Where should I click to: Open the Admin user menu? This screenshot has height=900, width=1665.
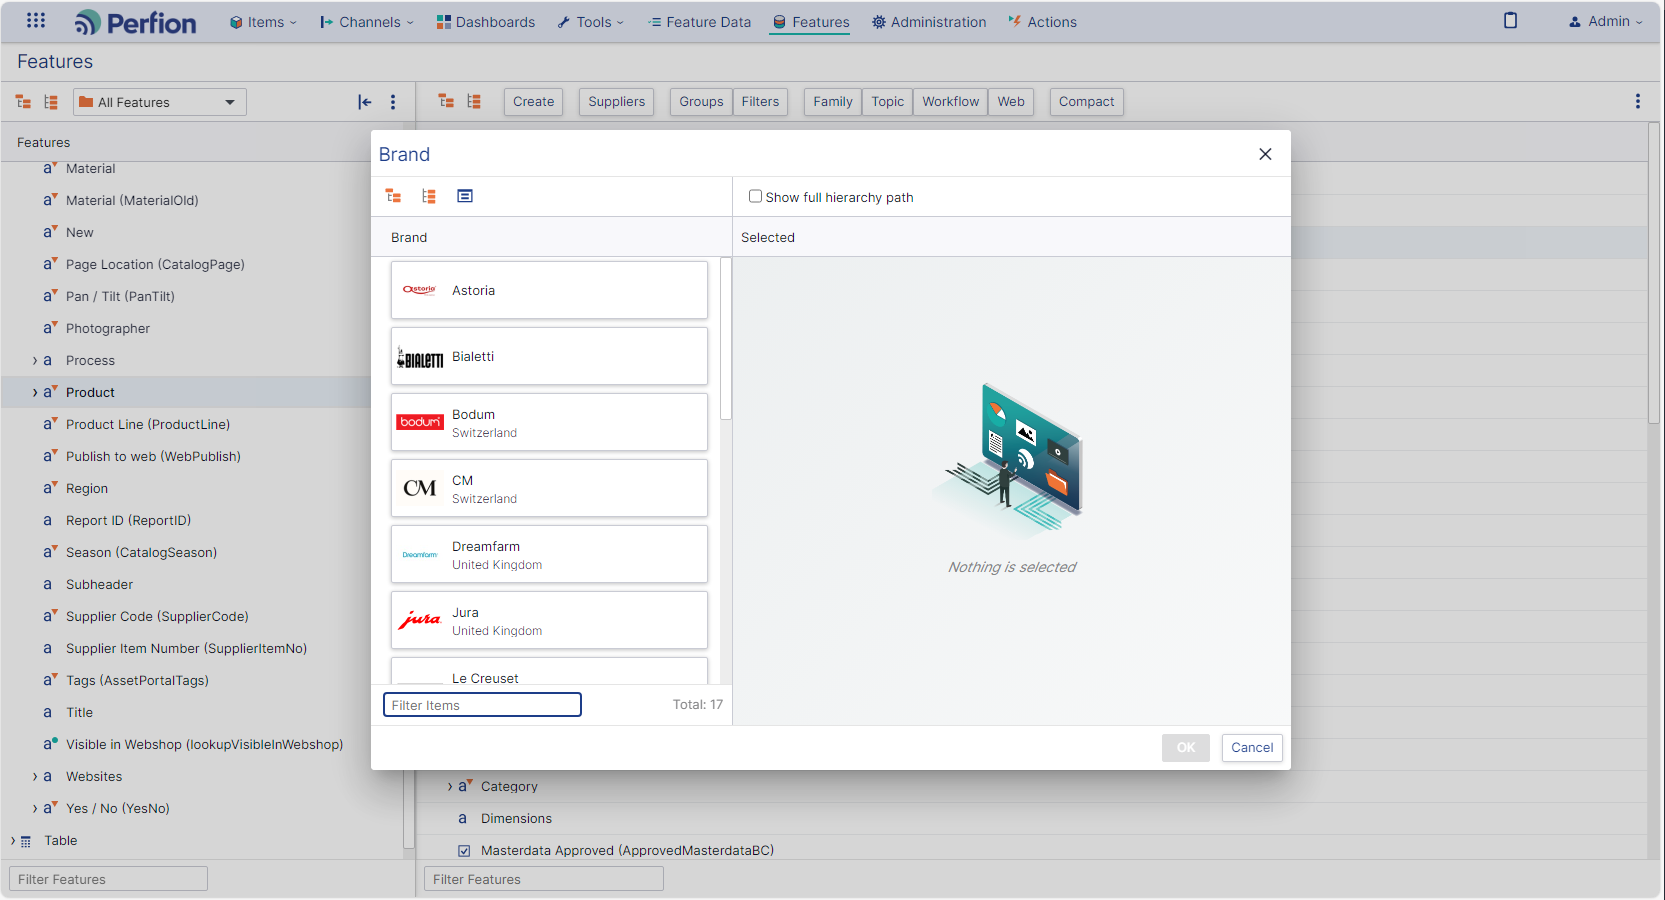pyautogui.click(x=1605, y=21)
